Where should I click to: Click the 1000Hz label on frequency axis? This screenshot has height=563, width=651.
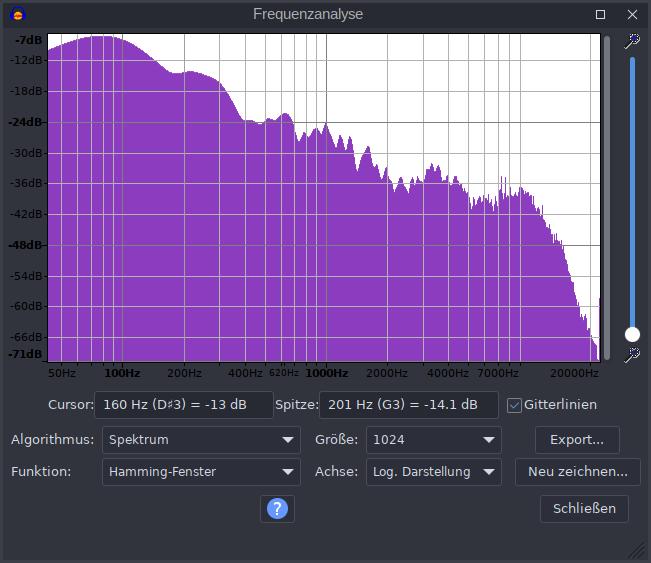point(327,373)
